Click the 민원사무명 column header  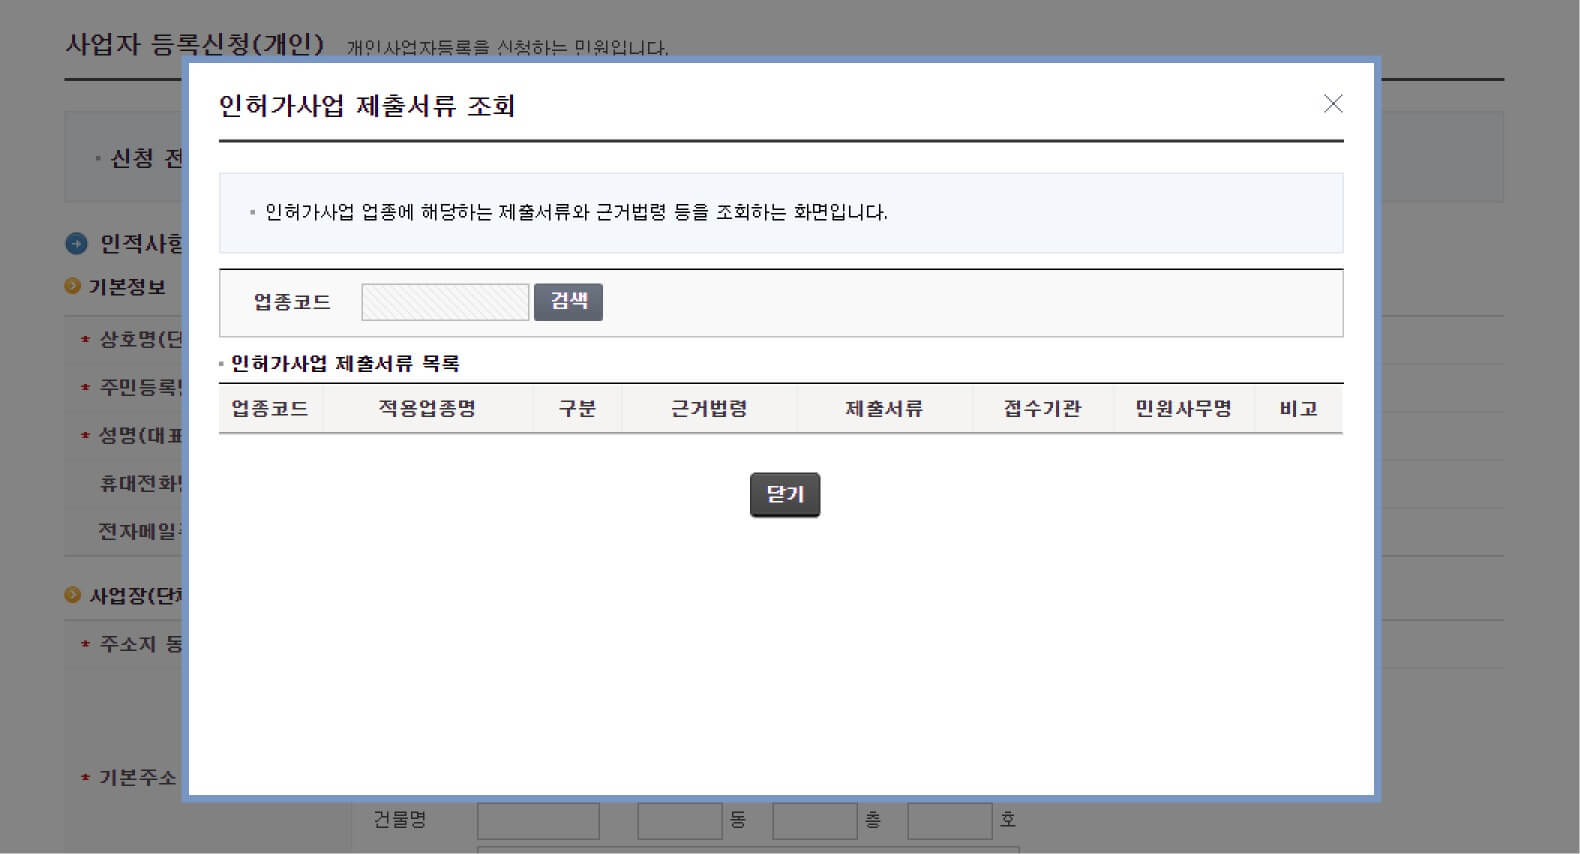(1183, 409)
